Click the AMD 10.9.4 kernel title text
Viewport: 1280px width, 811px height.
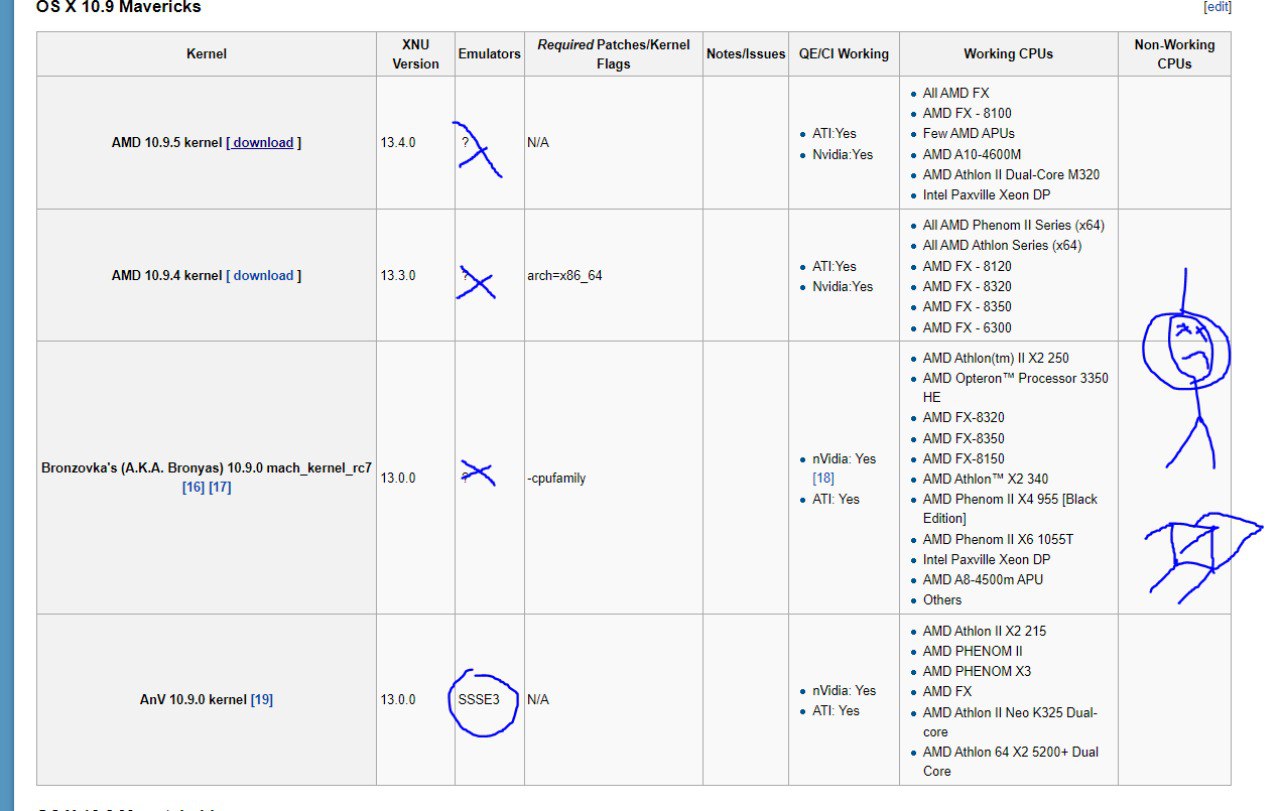point(167,275)
